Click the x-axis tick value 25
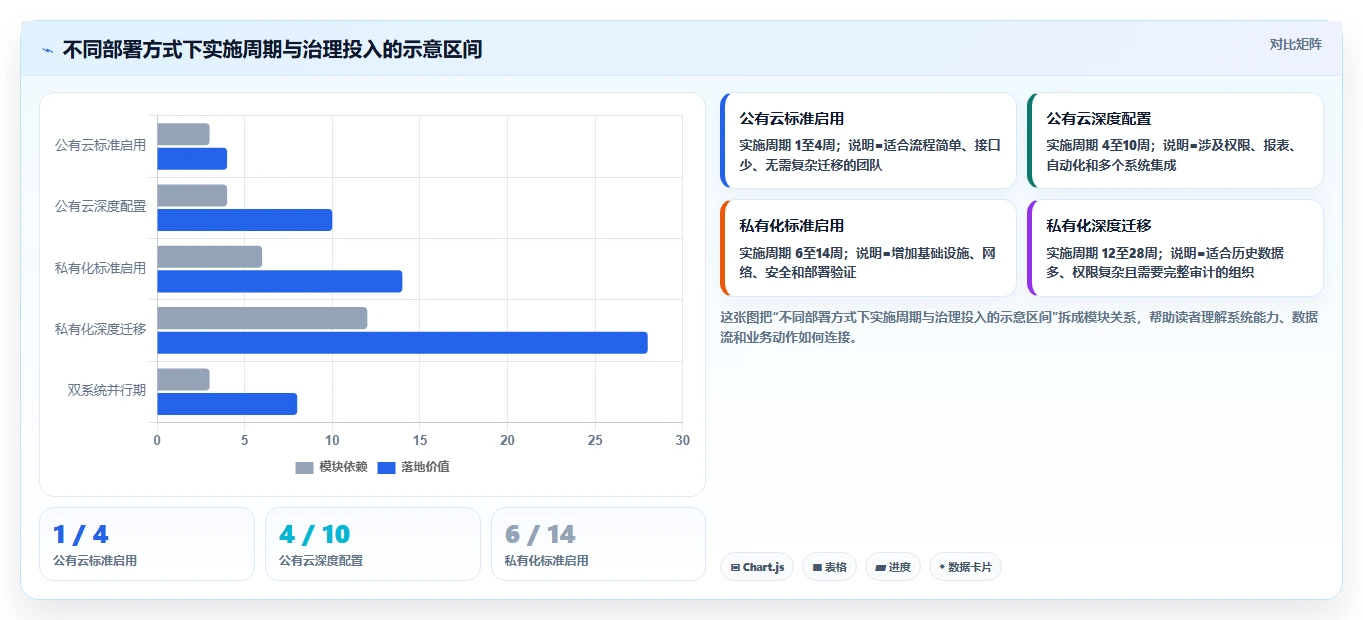Screen dimensions: 1363x620 pos(595,440)
